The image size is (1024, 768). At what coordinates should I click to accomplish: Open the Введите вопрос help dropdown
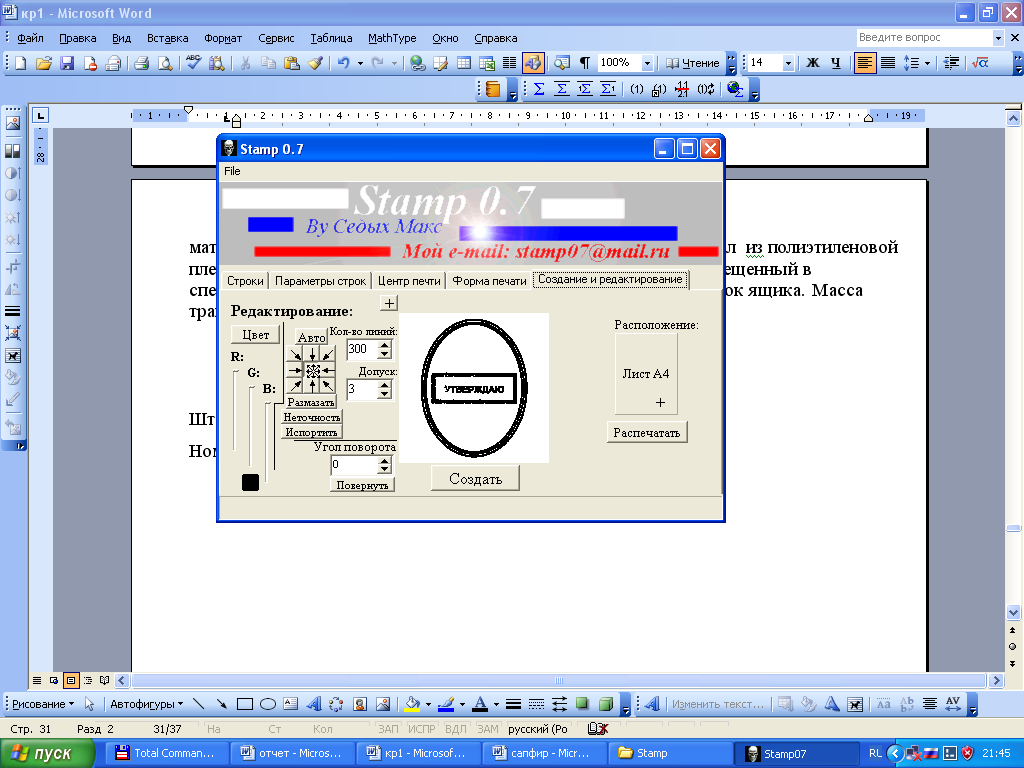coord(998,38)
